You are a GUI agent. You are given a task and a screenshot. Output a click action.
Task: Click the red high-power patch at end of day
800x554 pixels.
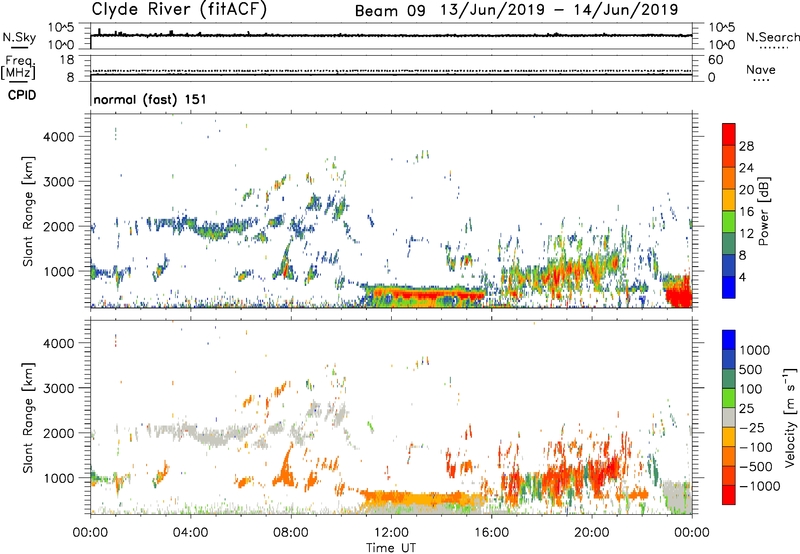point(680,293)
